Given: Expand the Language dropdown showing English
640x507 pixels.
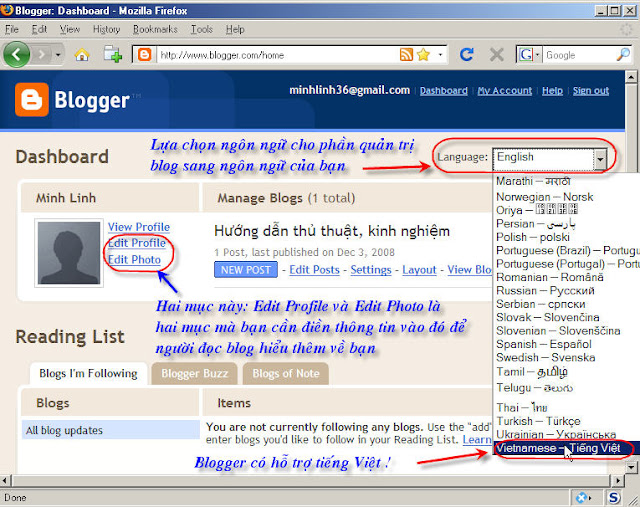Looking at the screenshot, I should [x=549, y=159].
